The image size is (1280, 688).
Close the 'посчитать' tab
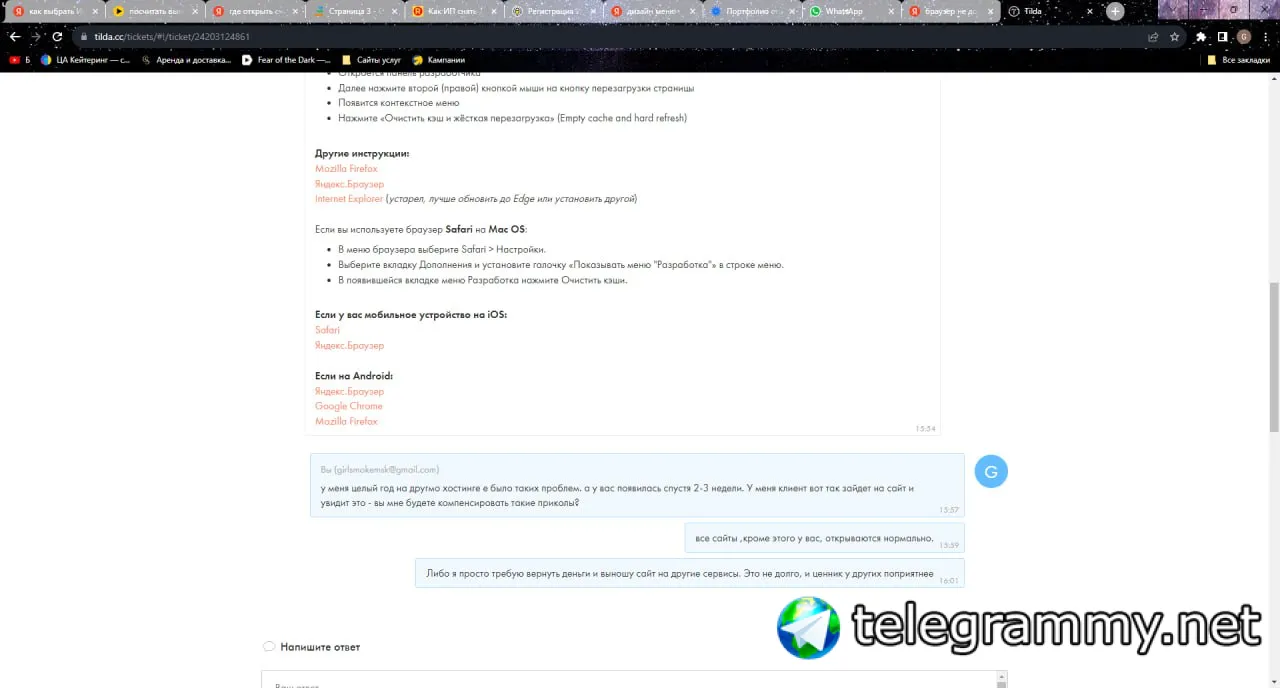pyautogui.click(x=193, y=12)
